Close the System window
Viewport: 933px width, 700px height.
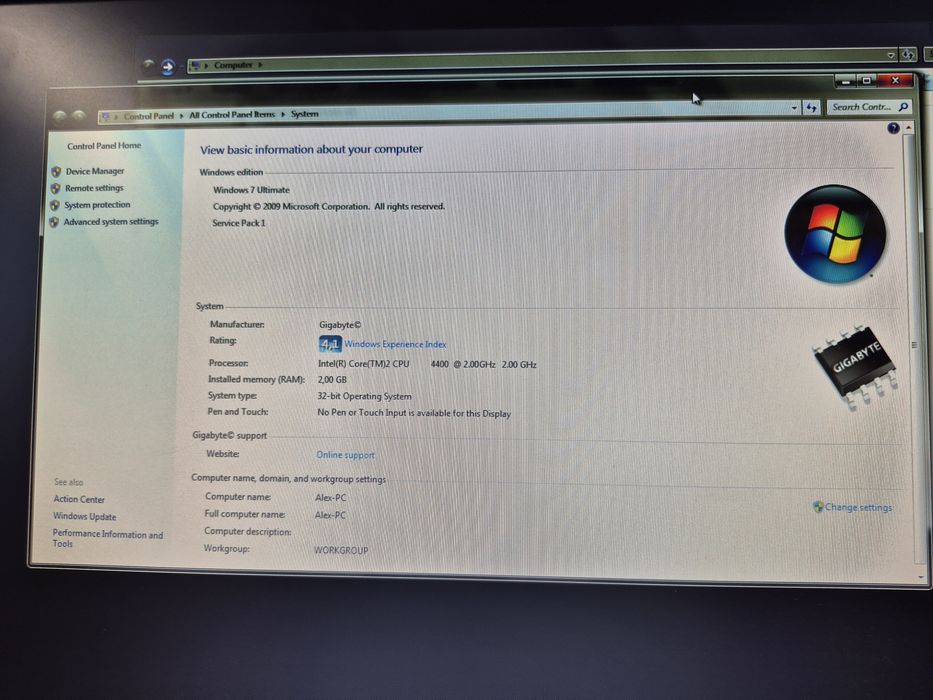(x=896, y=80)
